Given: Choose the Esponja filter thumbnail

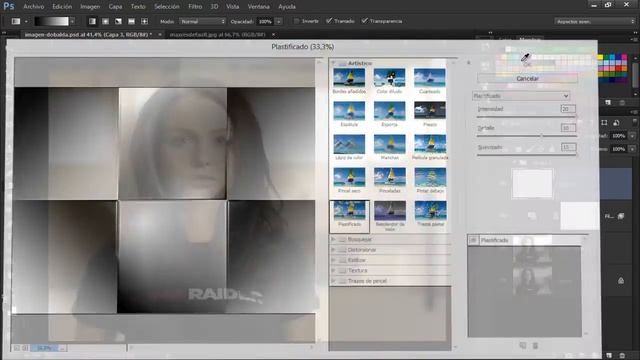Looking at the screenshot, I should click(389, 111).
